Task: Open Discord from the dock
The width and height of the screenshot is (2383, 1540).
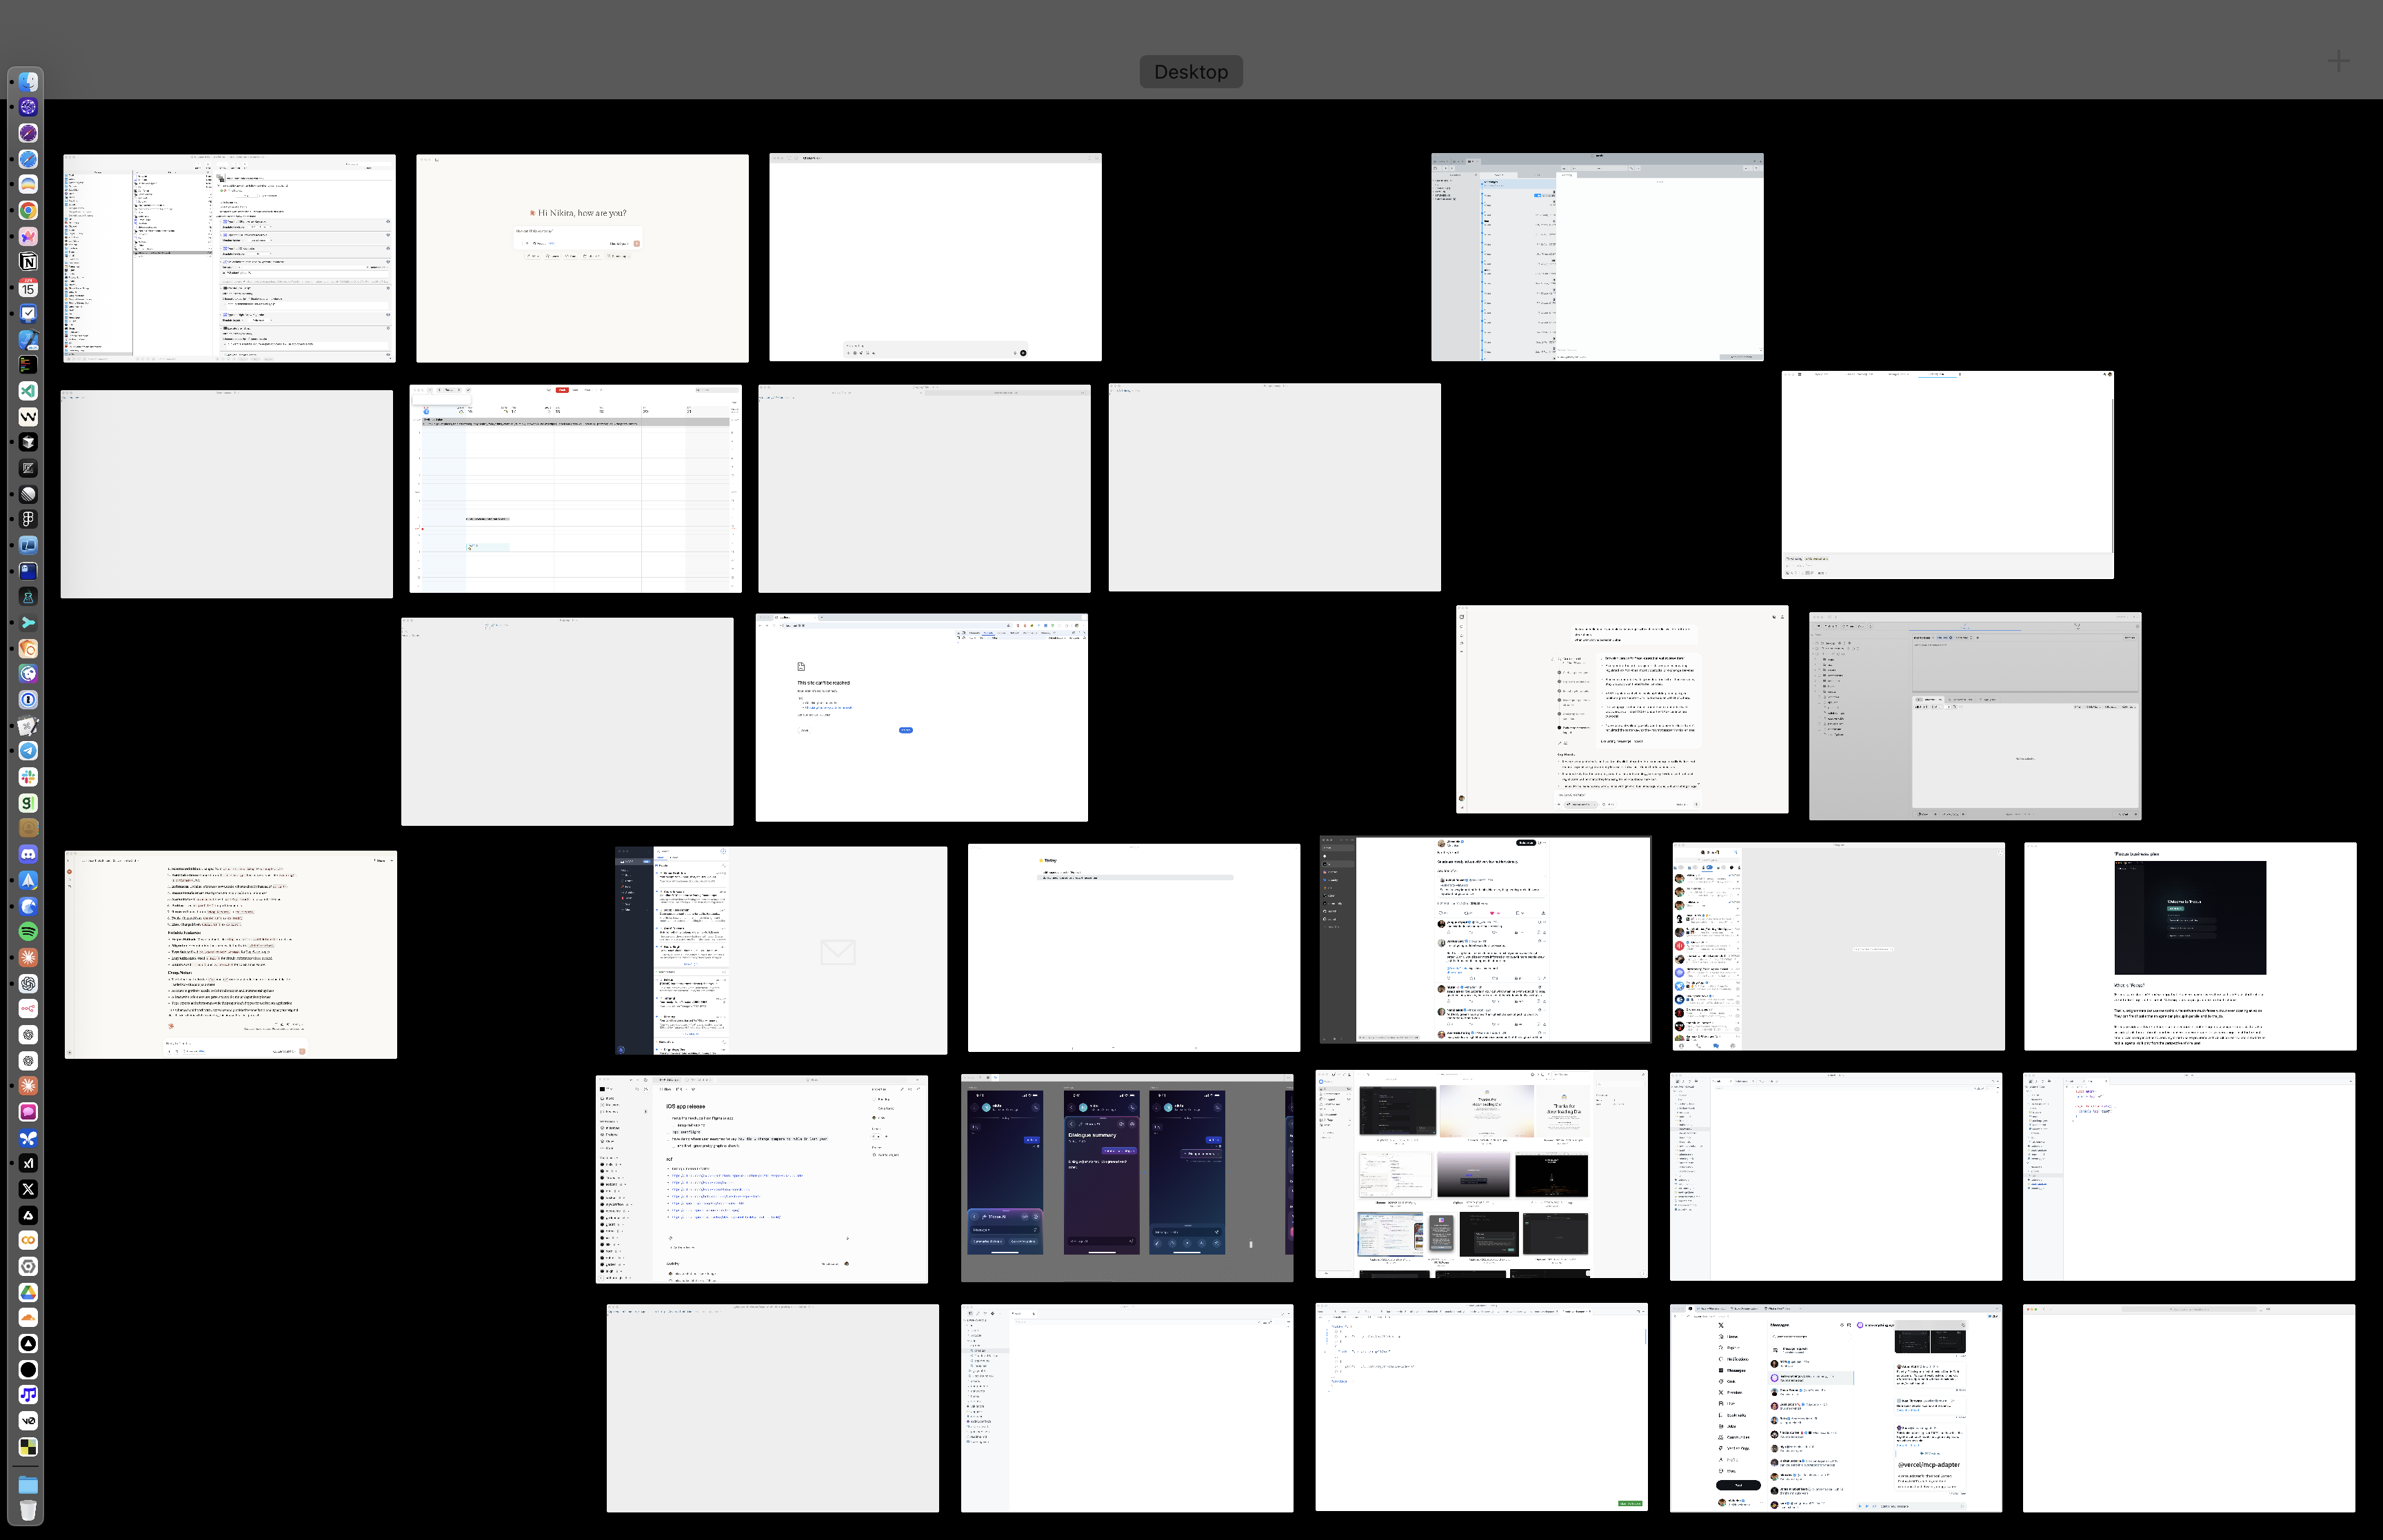Action: point(28,854)
